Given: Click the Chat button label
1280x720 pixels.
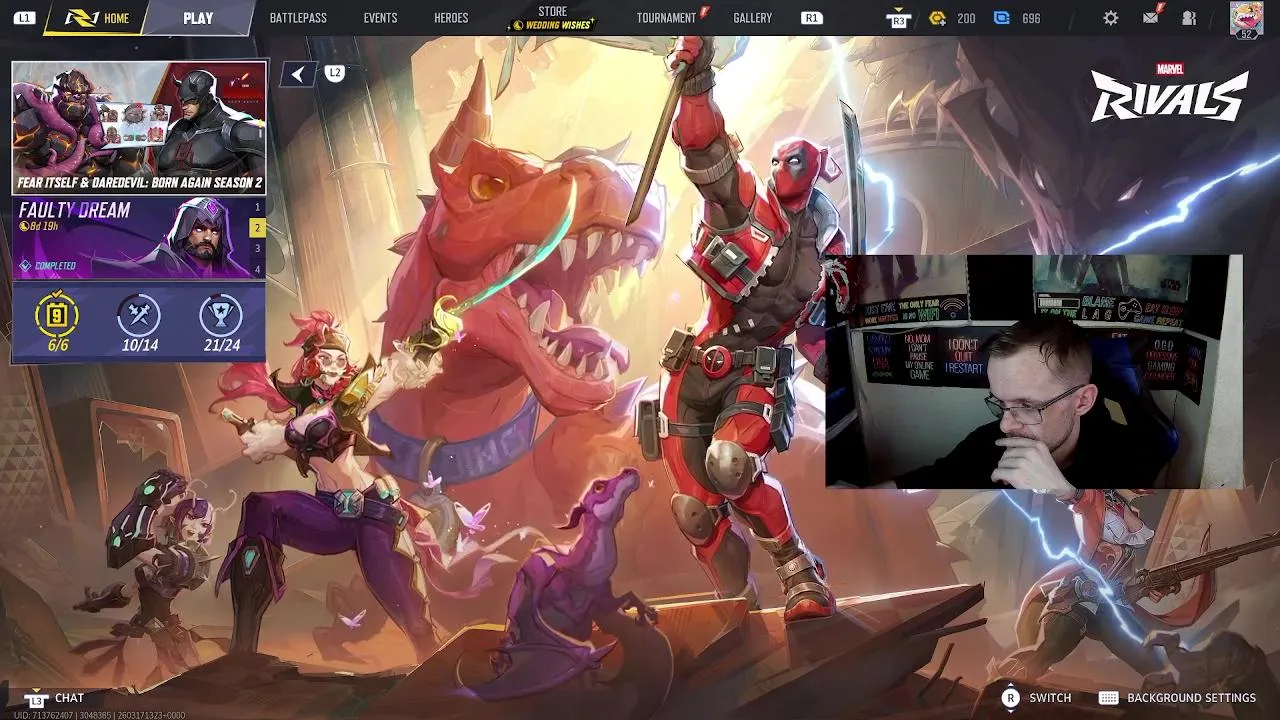Looking at the screenshot, I should pyautogui.click(x=69, y=698).
